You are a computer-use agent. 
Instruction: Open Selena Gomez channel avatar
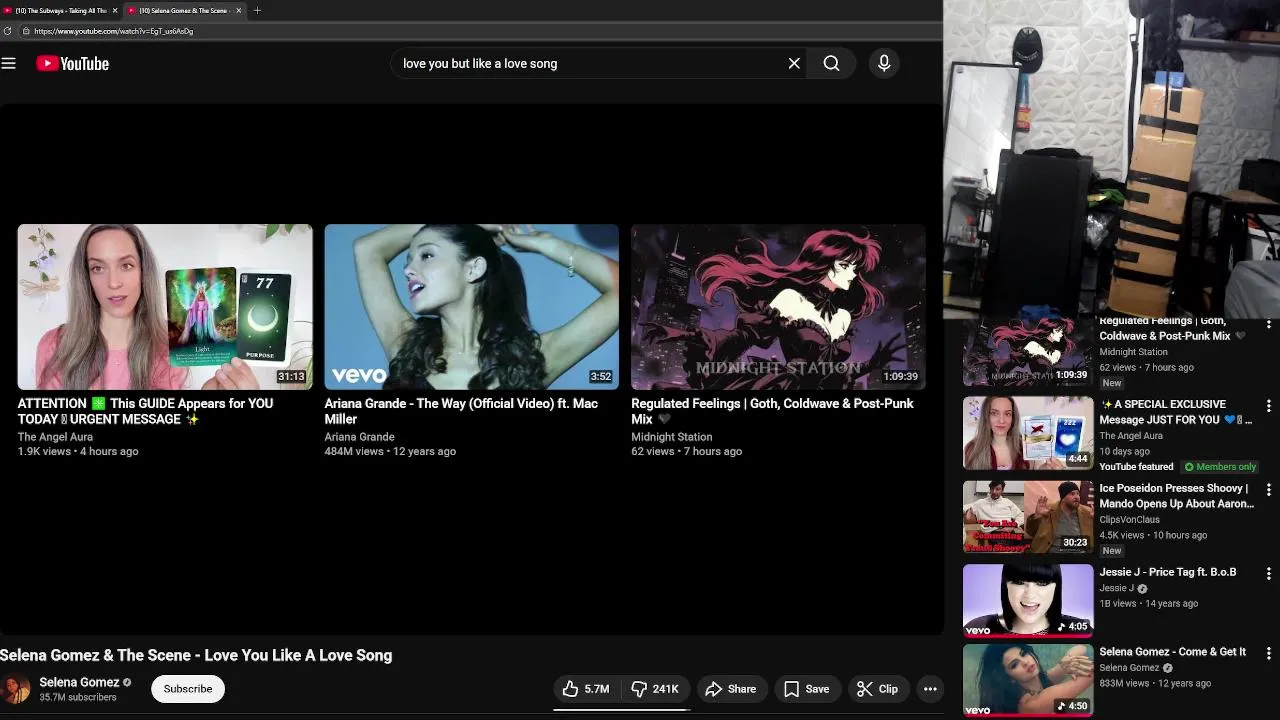[x=15, y=689]
